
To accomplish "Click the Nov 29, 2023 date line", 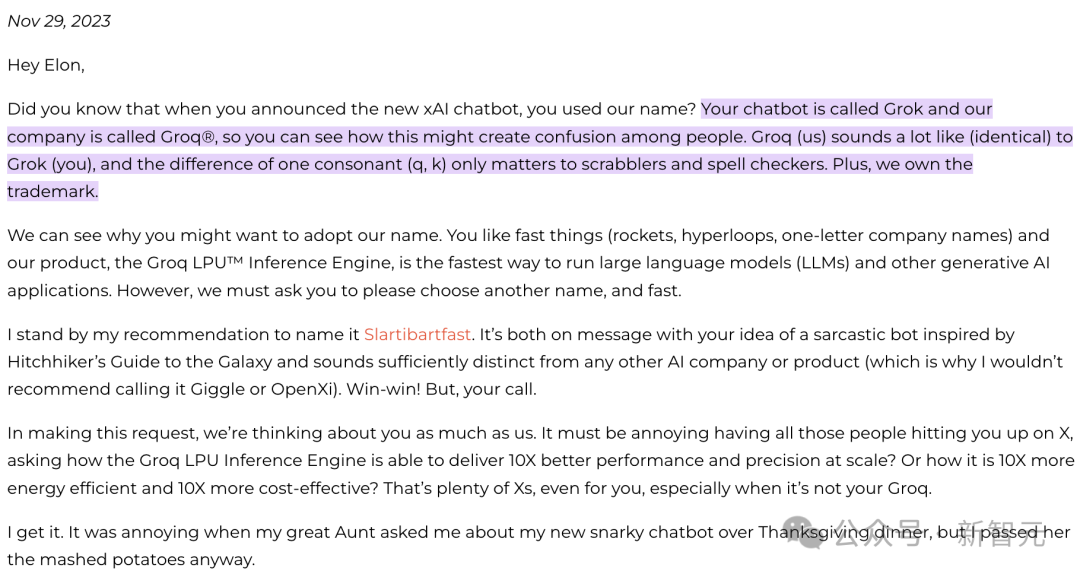I will tap(59, 21).
